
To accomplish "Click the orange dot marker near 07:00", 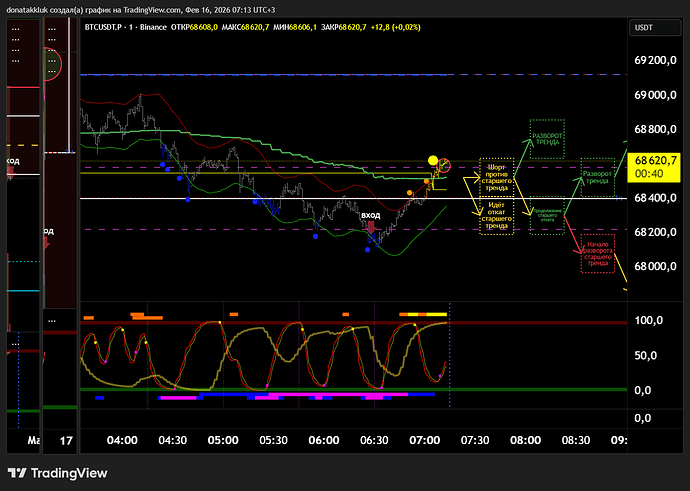I will tap(411, 192).
